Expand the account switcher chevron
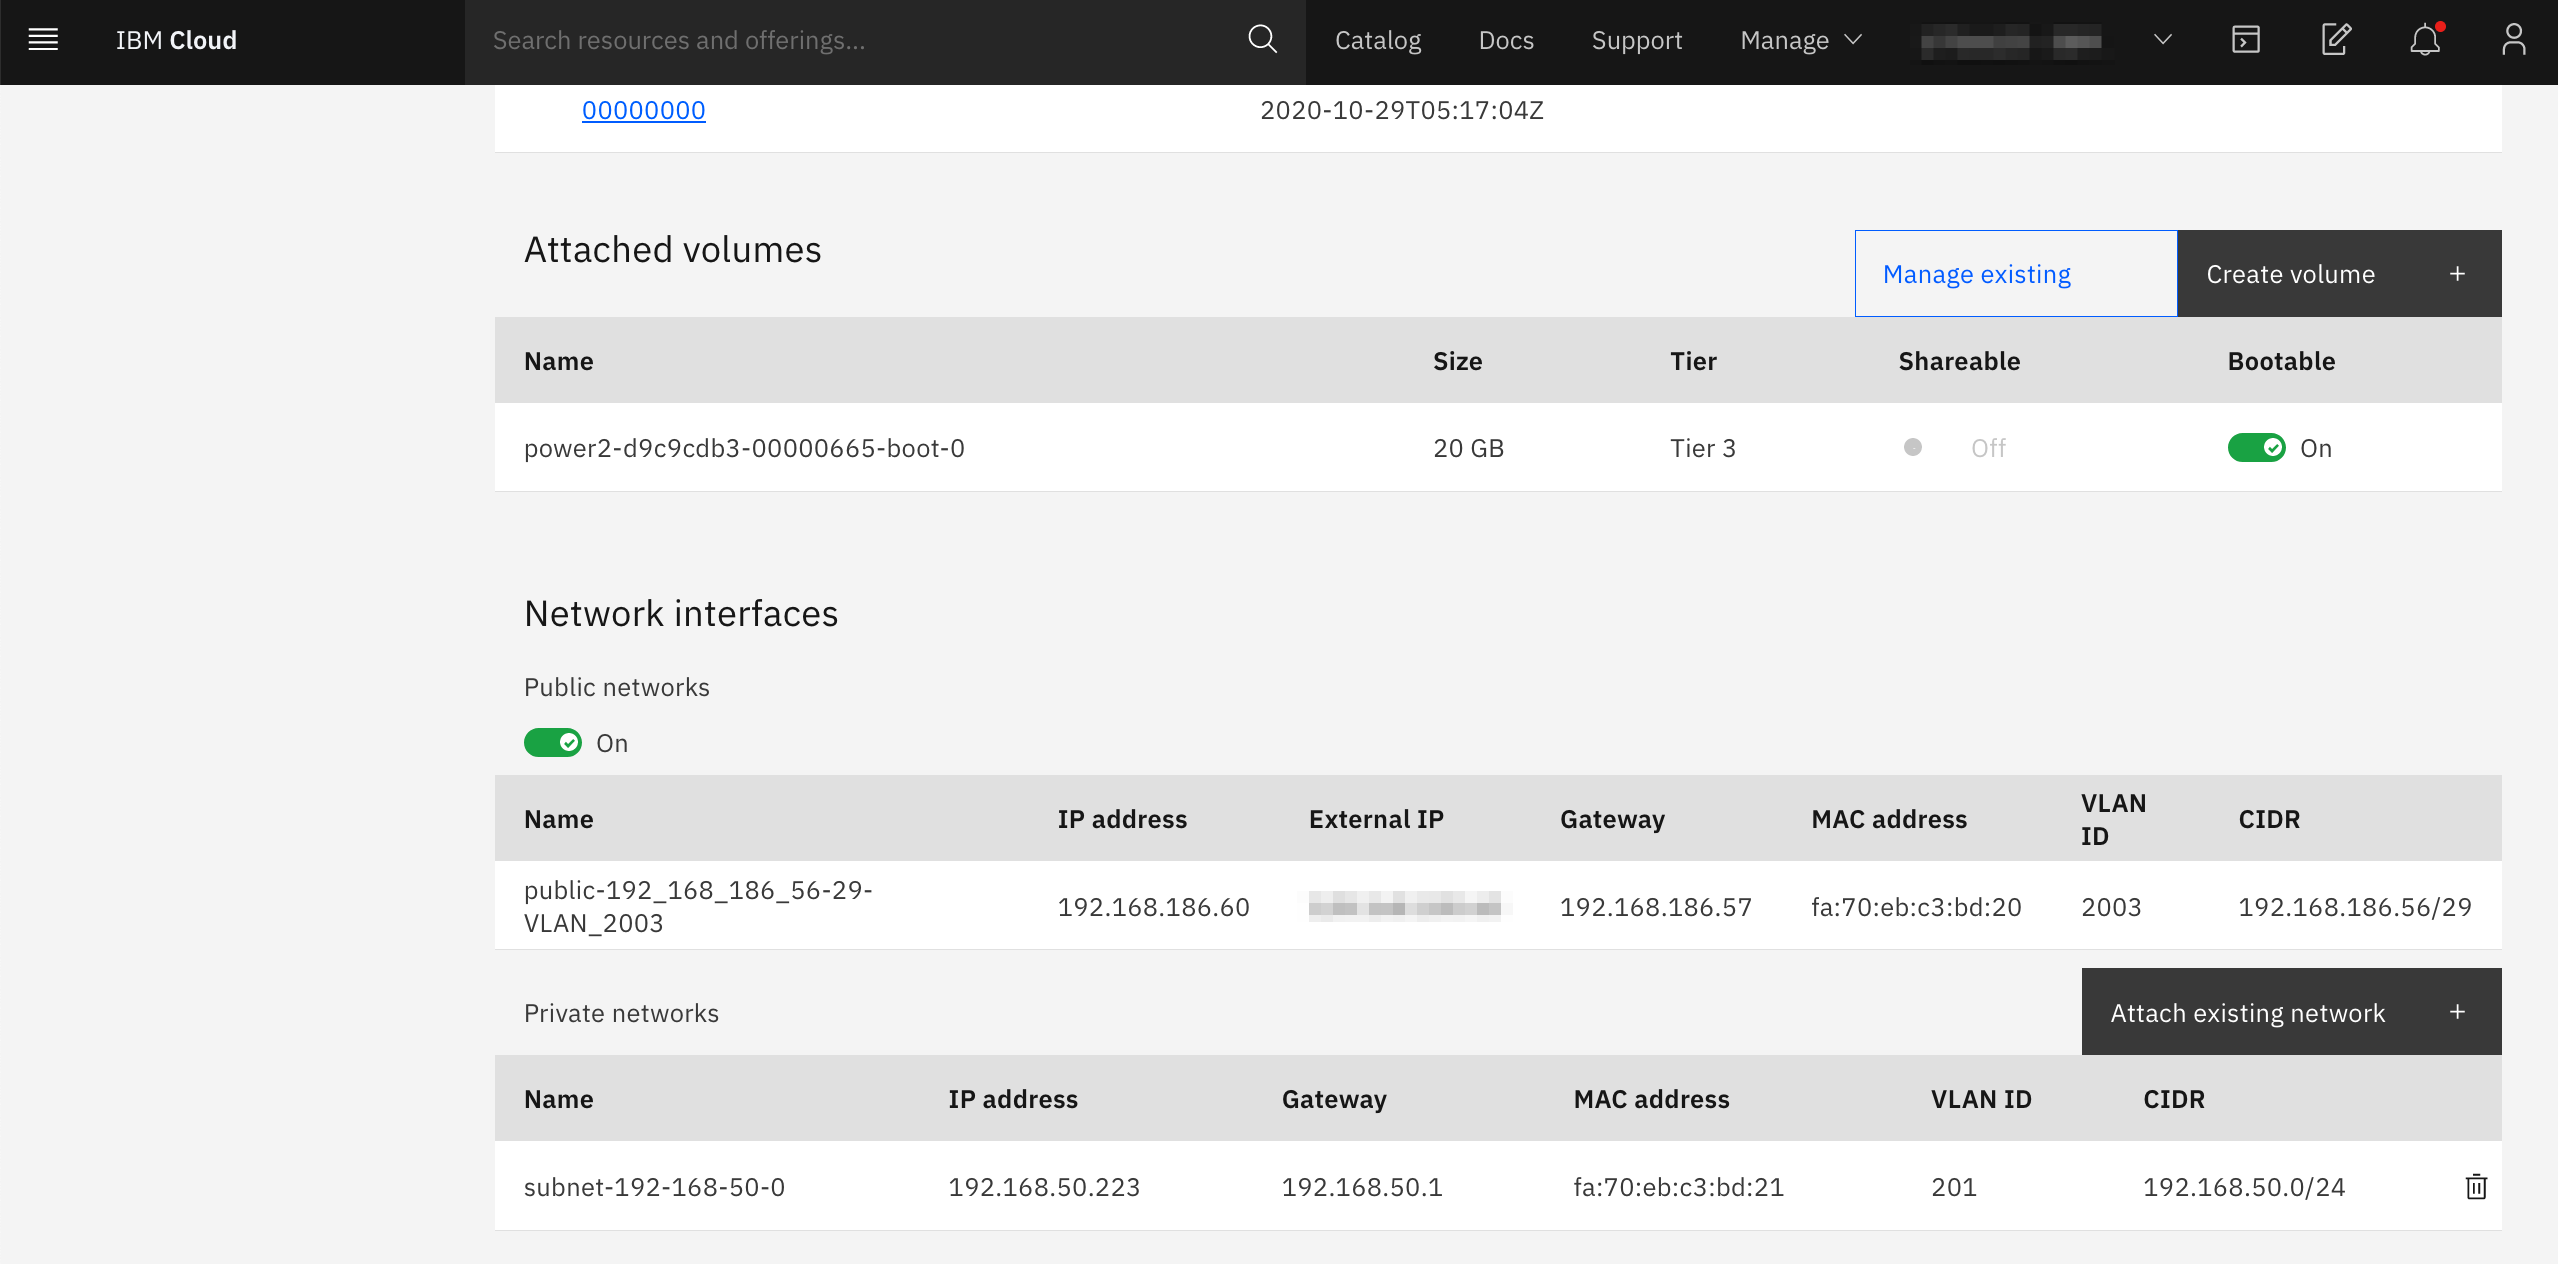Image resolution: width=2558 pixels, height=1264 pixels. click(2162, 40)
